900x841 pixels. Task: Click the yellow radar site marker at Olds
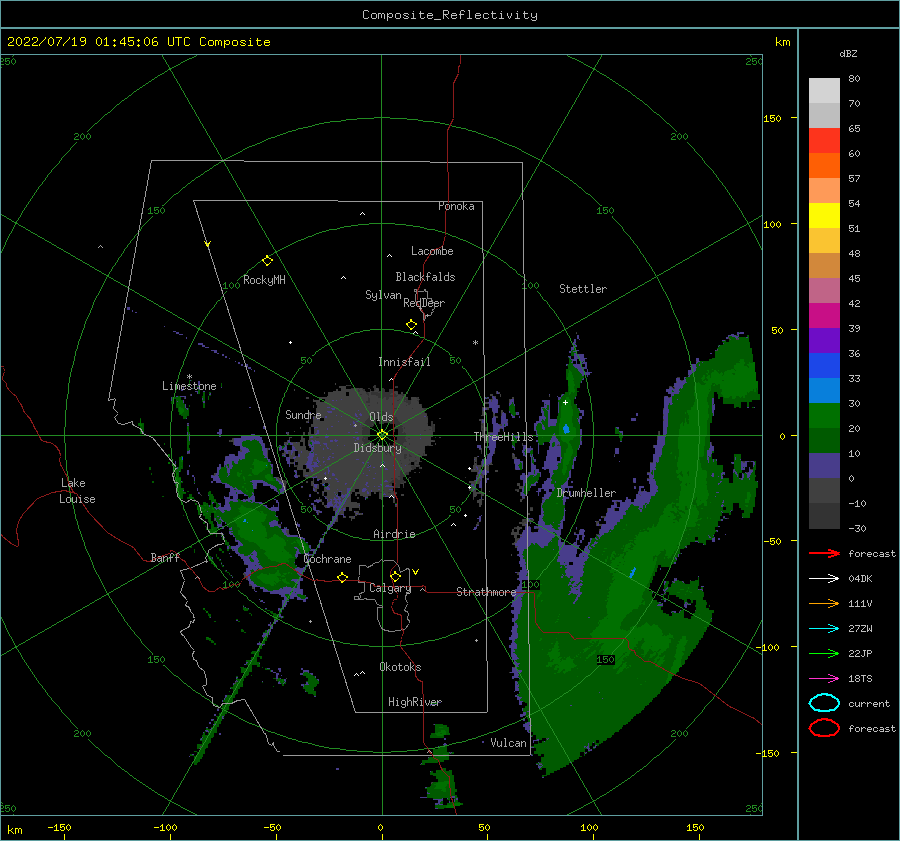(382, 435)
